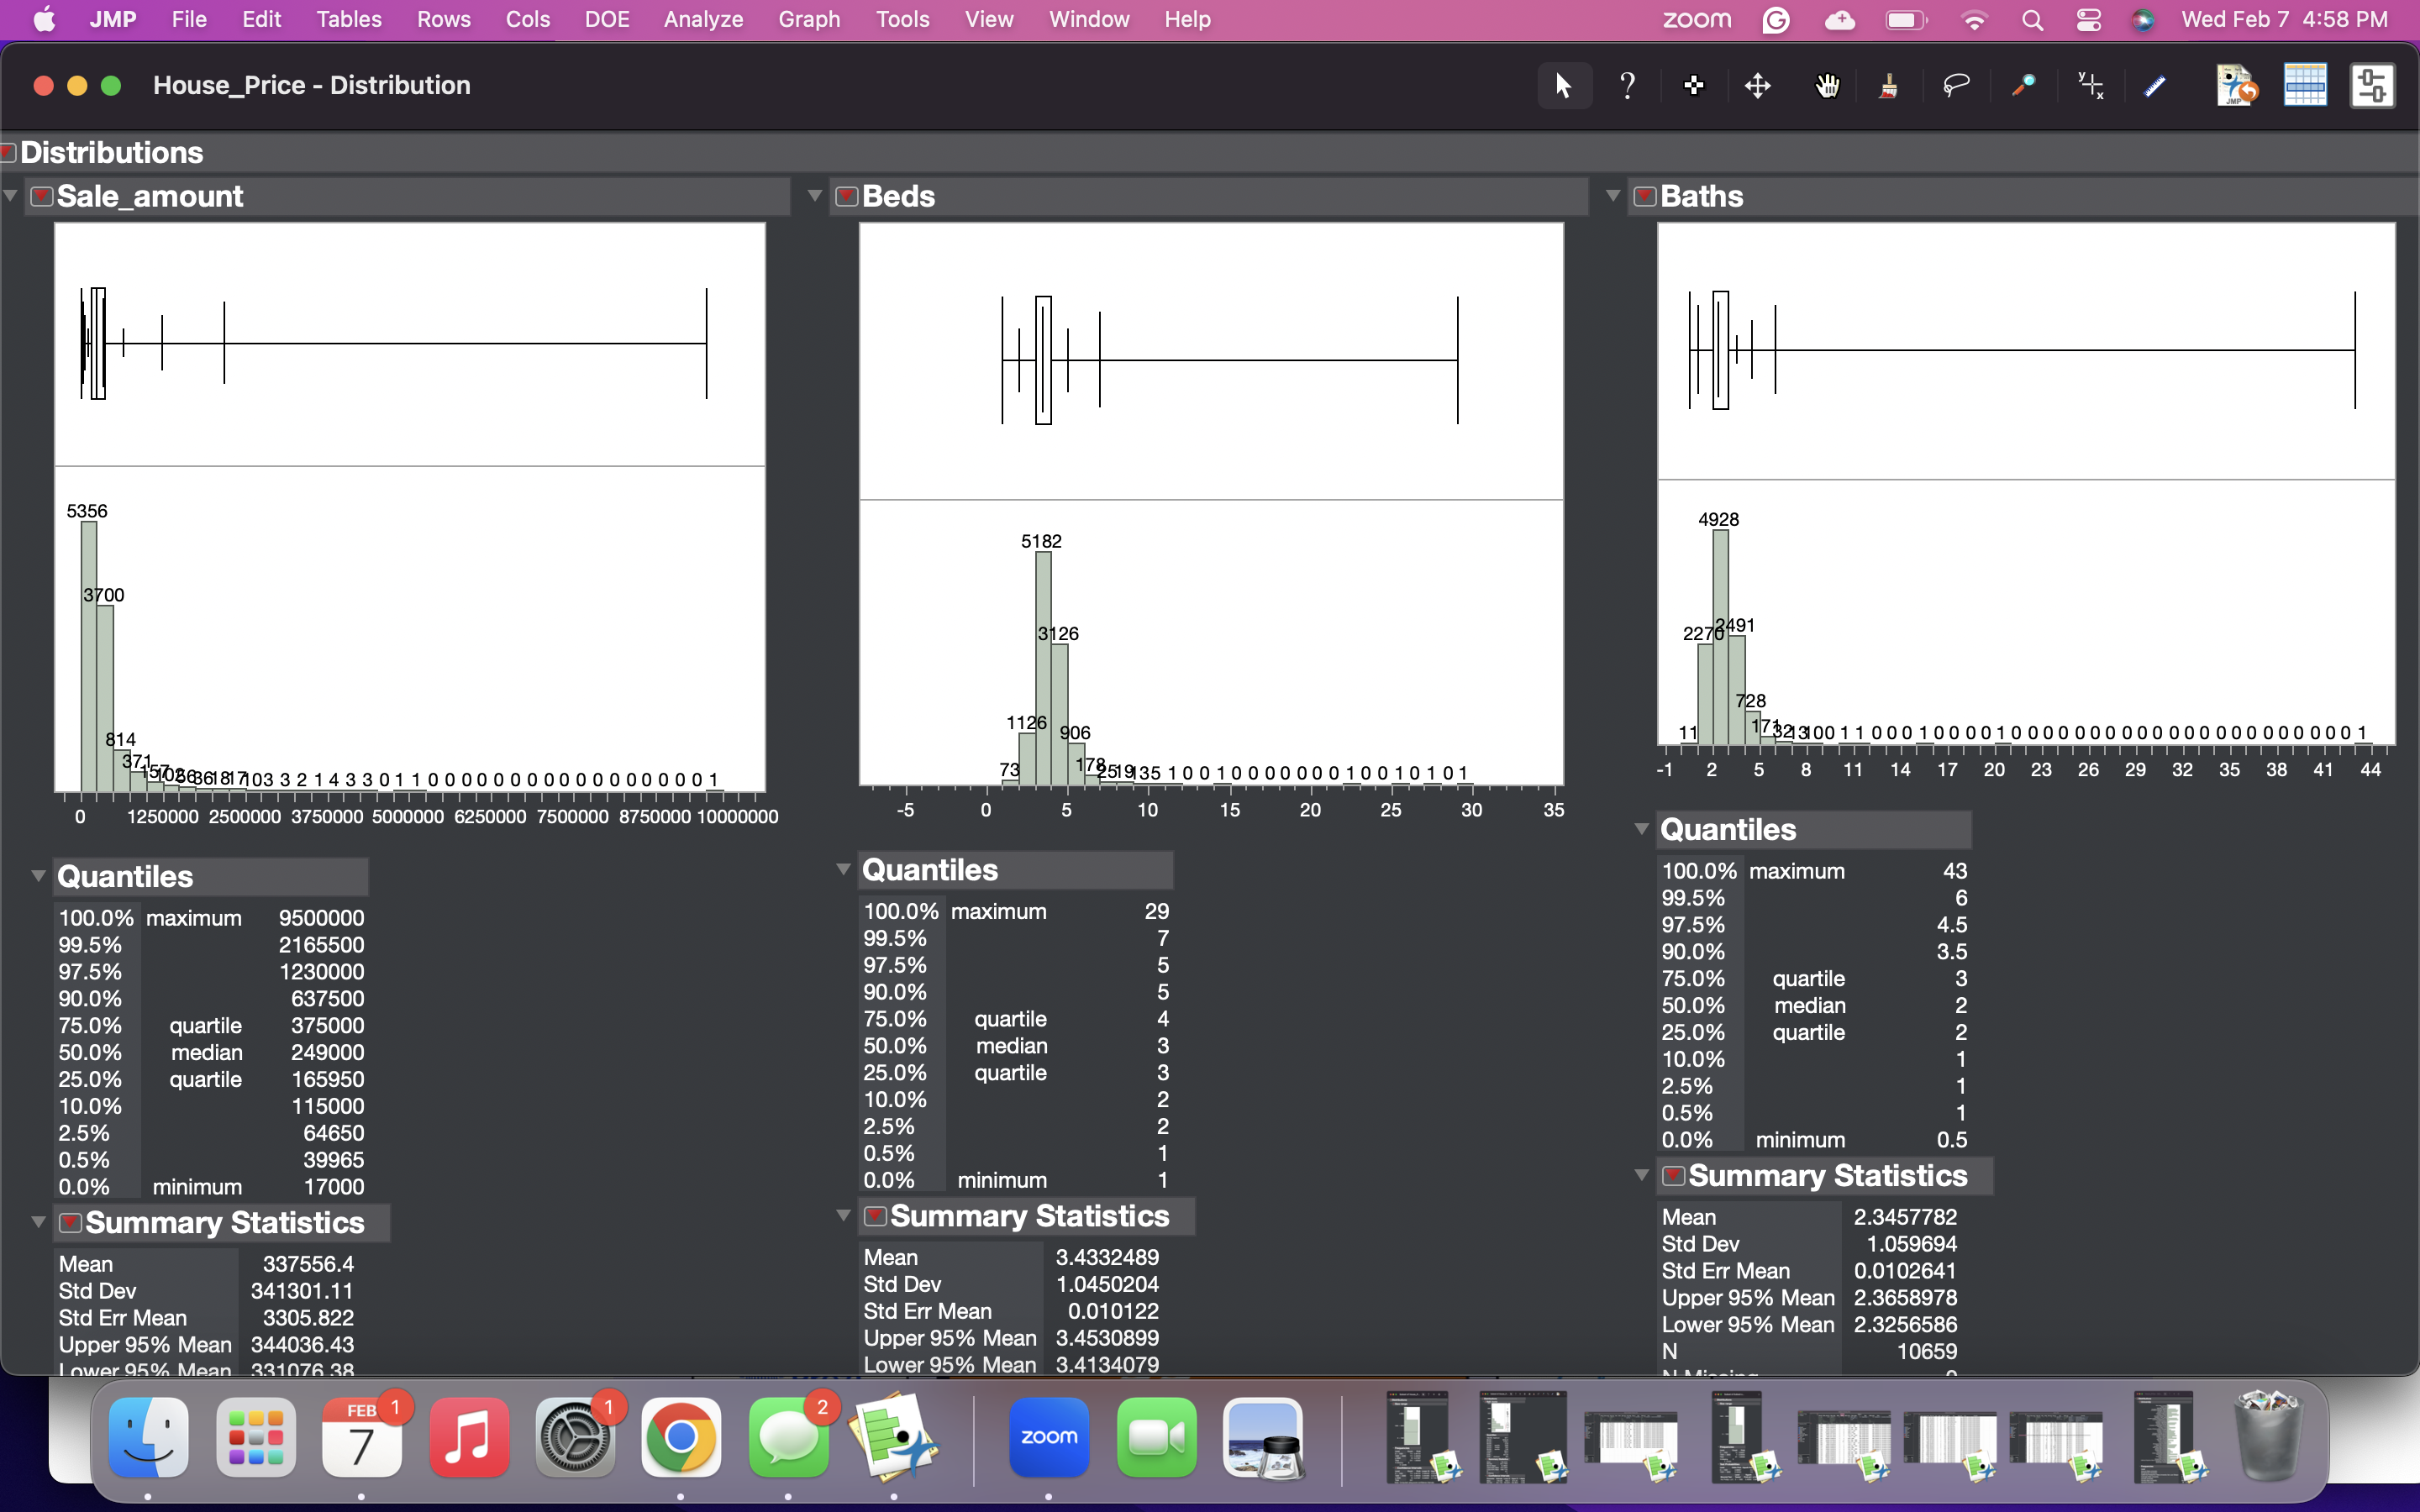Screen dimensions: 2420x1512
Task: Uncheck Summary Statistics under the Beds report
Action: (875, 1215)
